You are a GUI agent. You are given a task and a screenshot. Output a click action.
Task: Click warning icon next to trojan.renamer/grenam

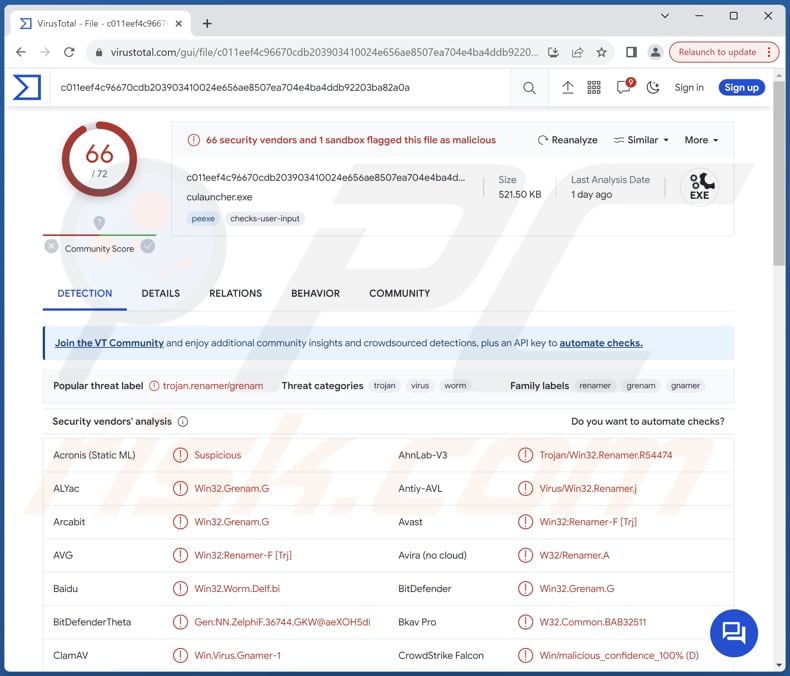coord(154,386)
